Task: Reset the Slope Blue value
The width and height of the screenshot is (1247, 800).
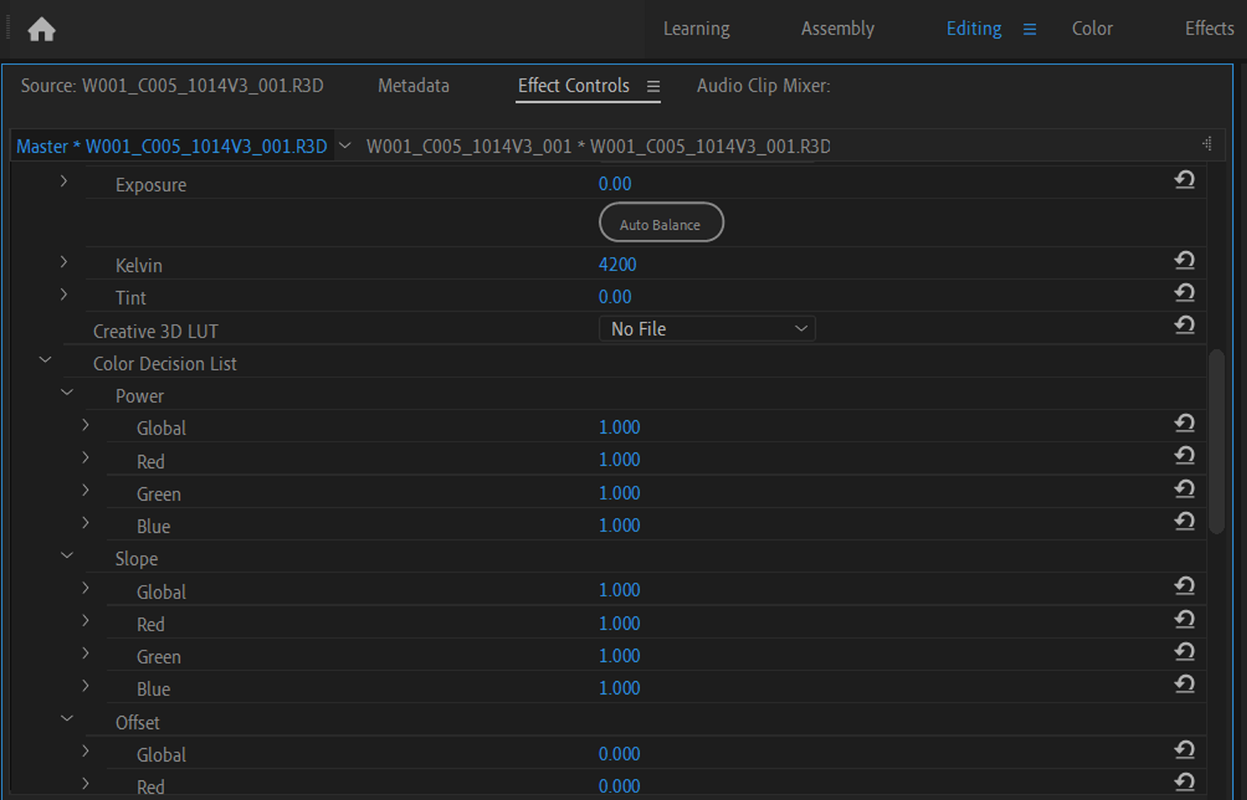Action: coord(1185,685)
